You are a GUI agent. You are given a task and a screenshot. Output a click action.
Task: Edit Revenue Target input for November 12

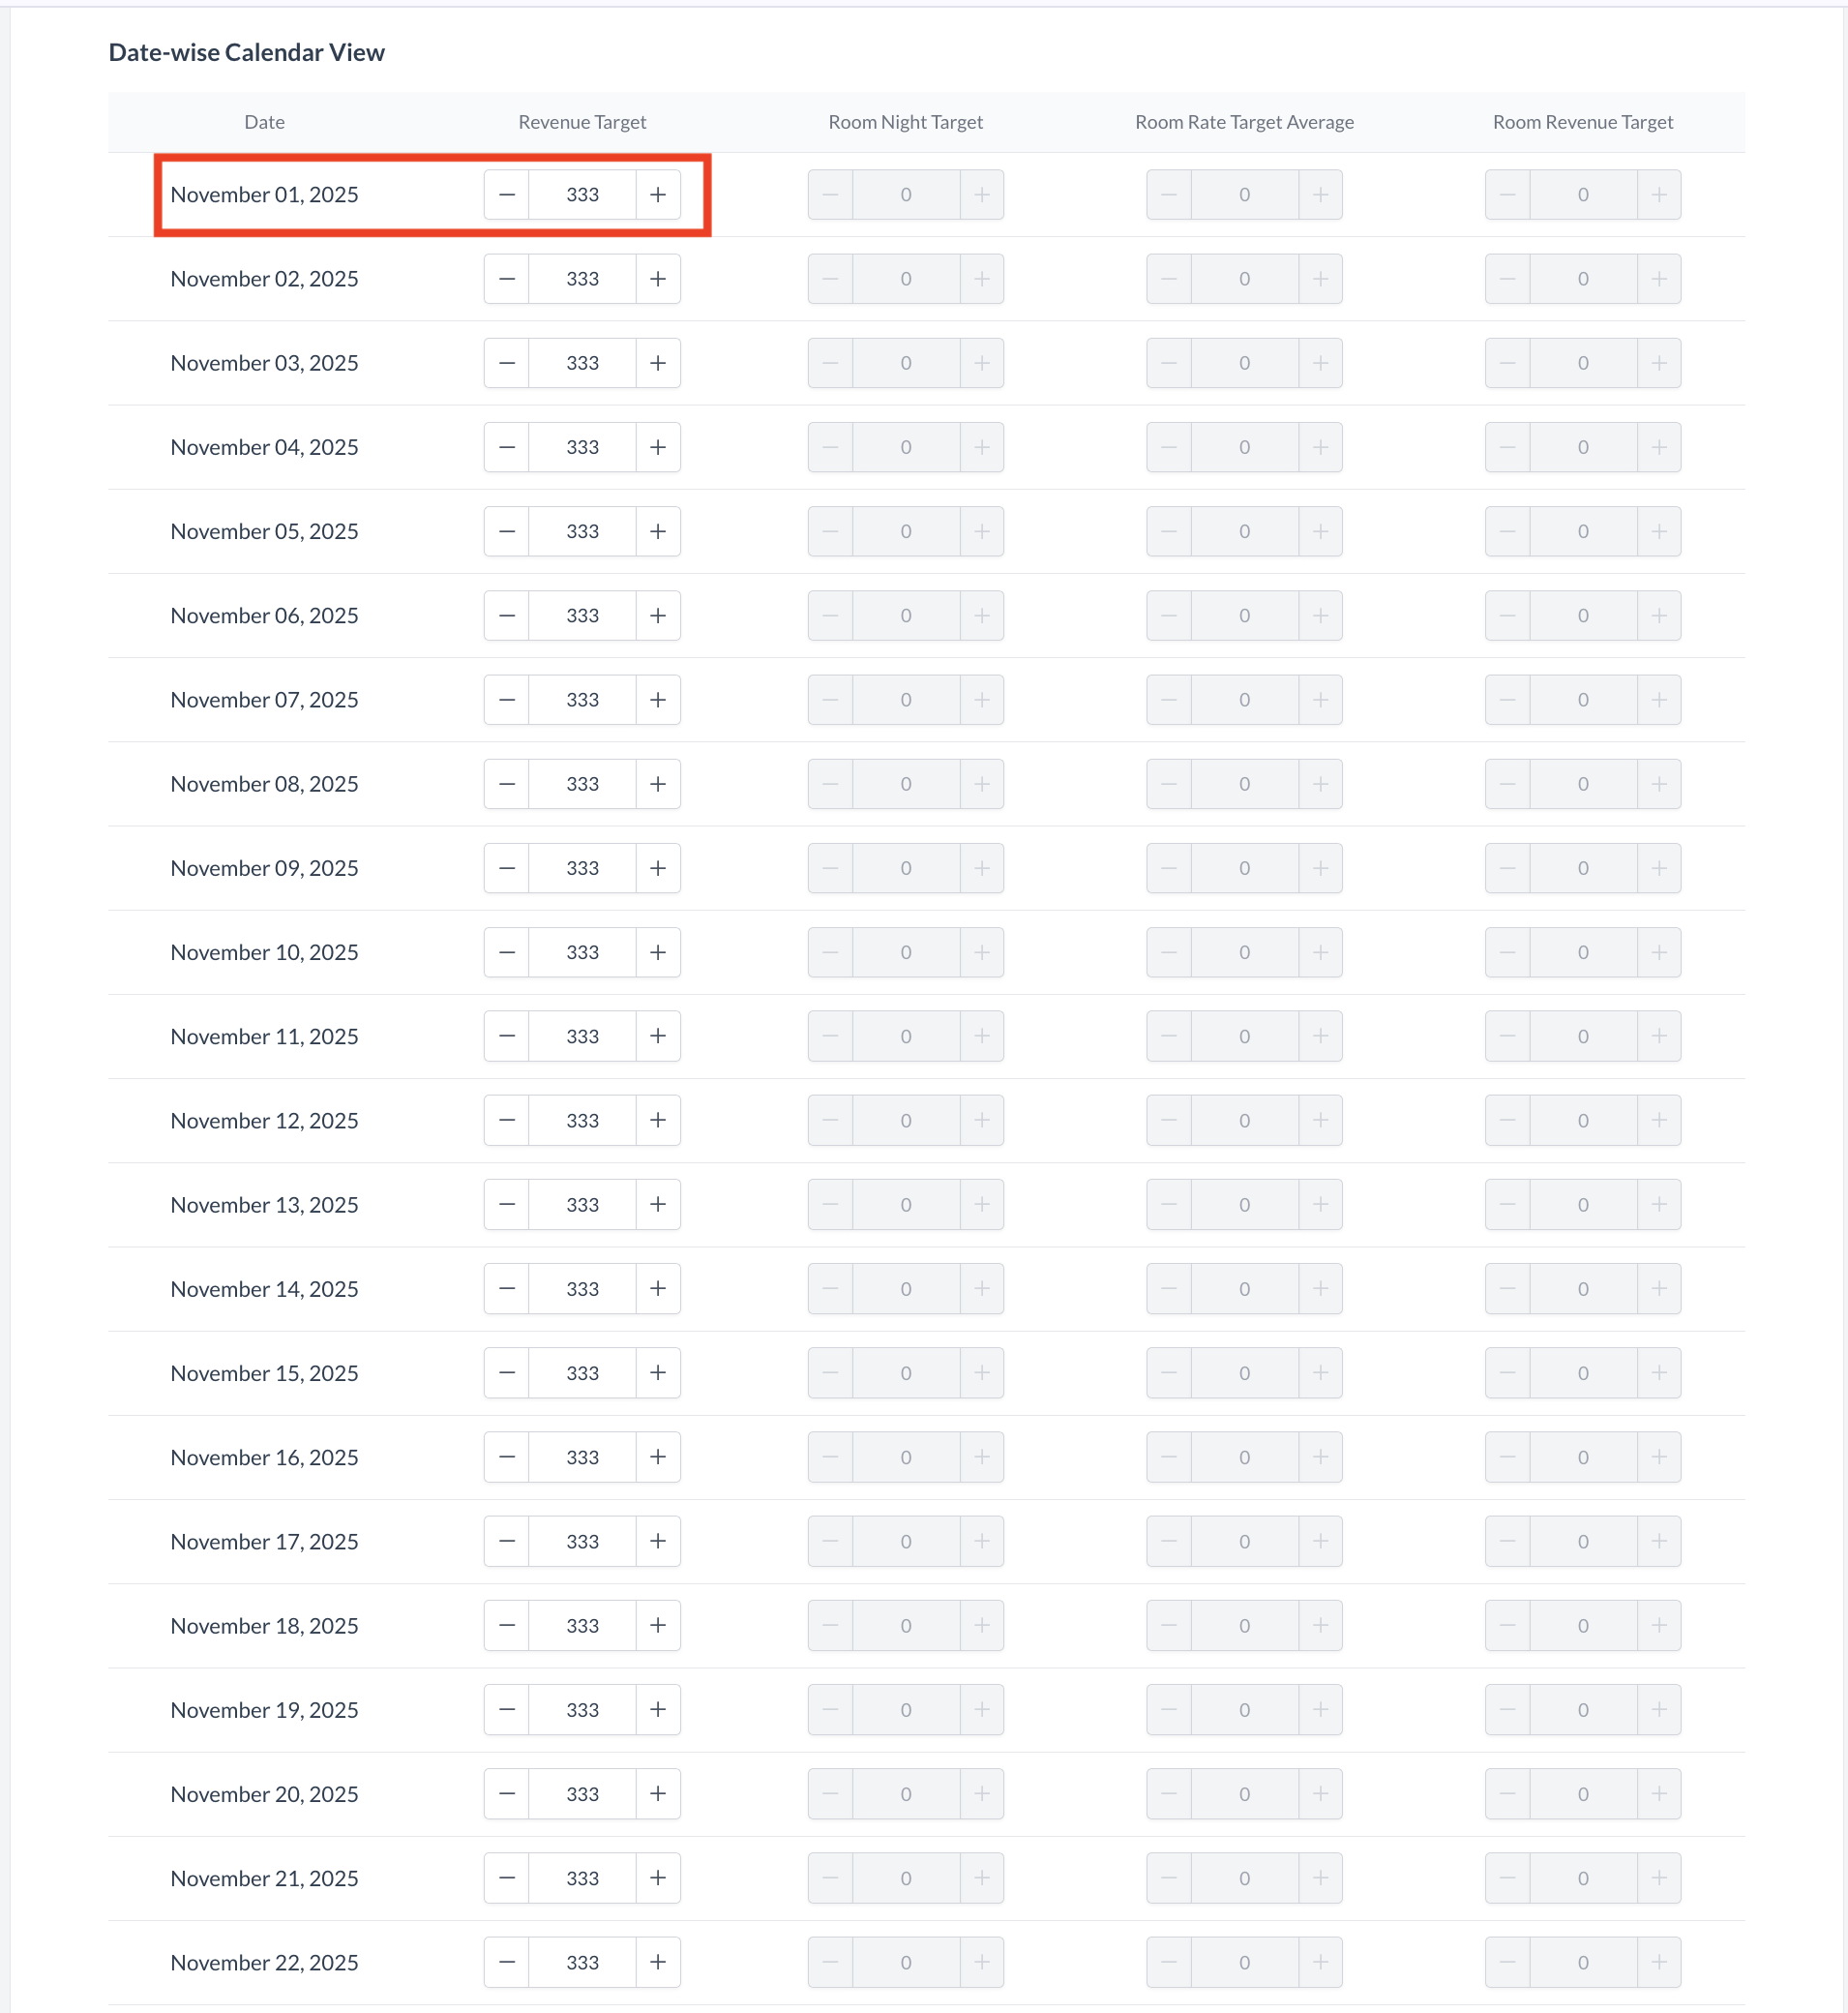(x=582, y=1121)
